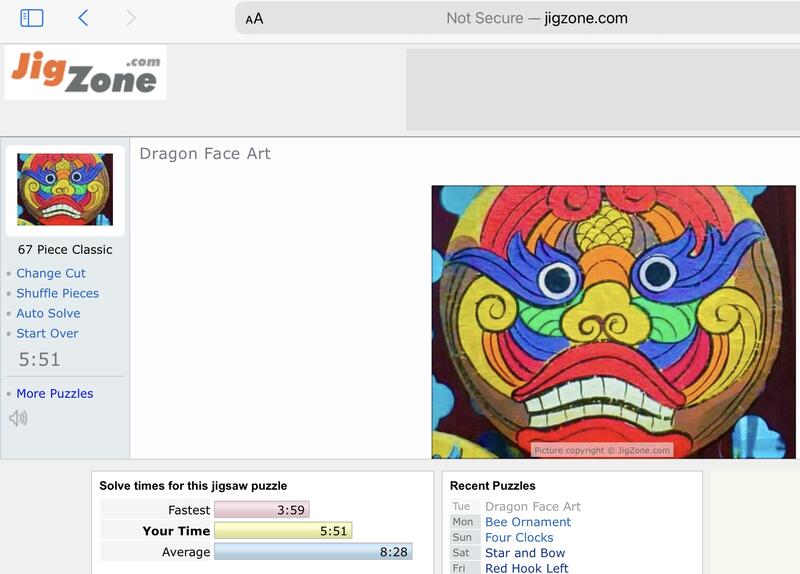Choose Auto Solve in sidebar
This screenshot has height=574, width=800.
[48, 313]
